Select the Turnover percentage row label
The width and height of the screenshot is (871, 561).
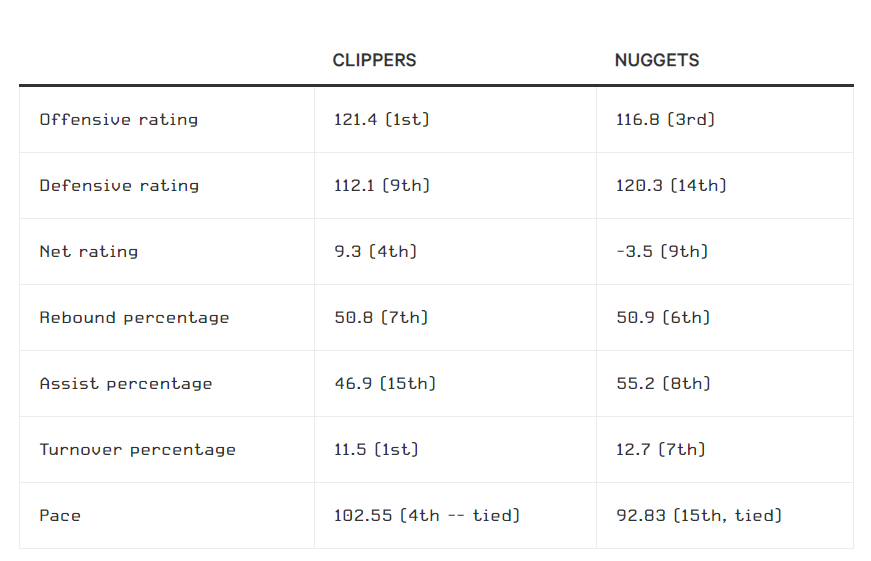(138, 450)
